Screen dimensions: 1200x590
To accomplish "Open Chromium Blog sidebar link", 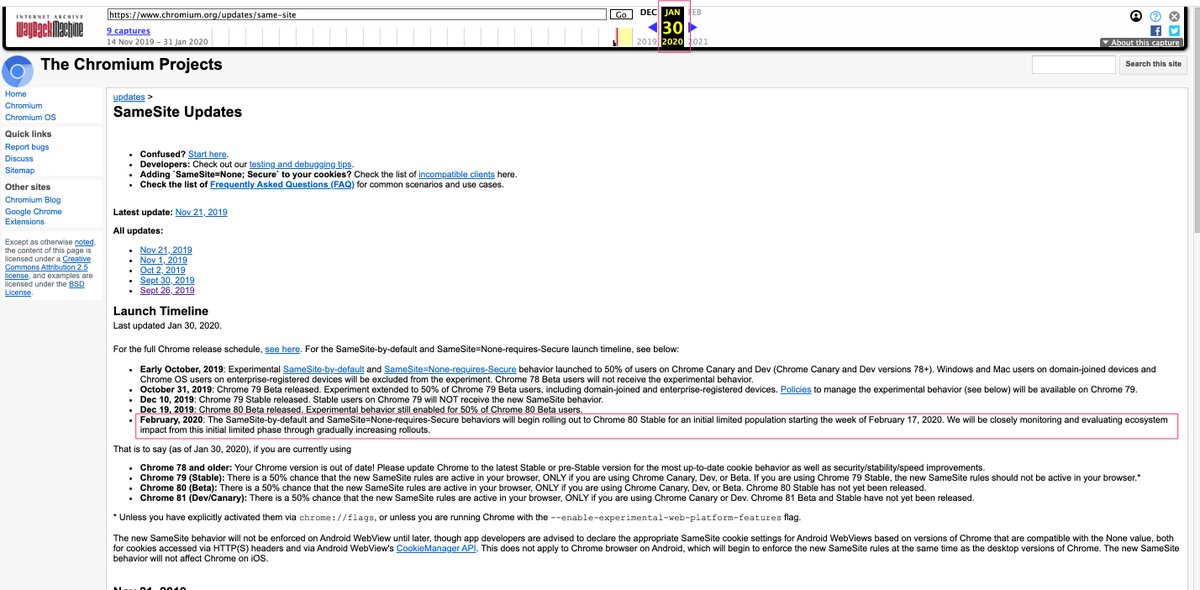I will [33, 200].
